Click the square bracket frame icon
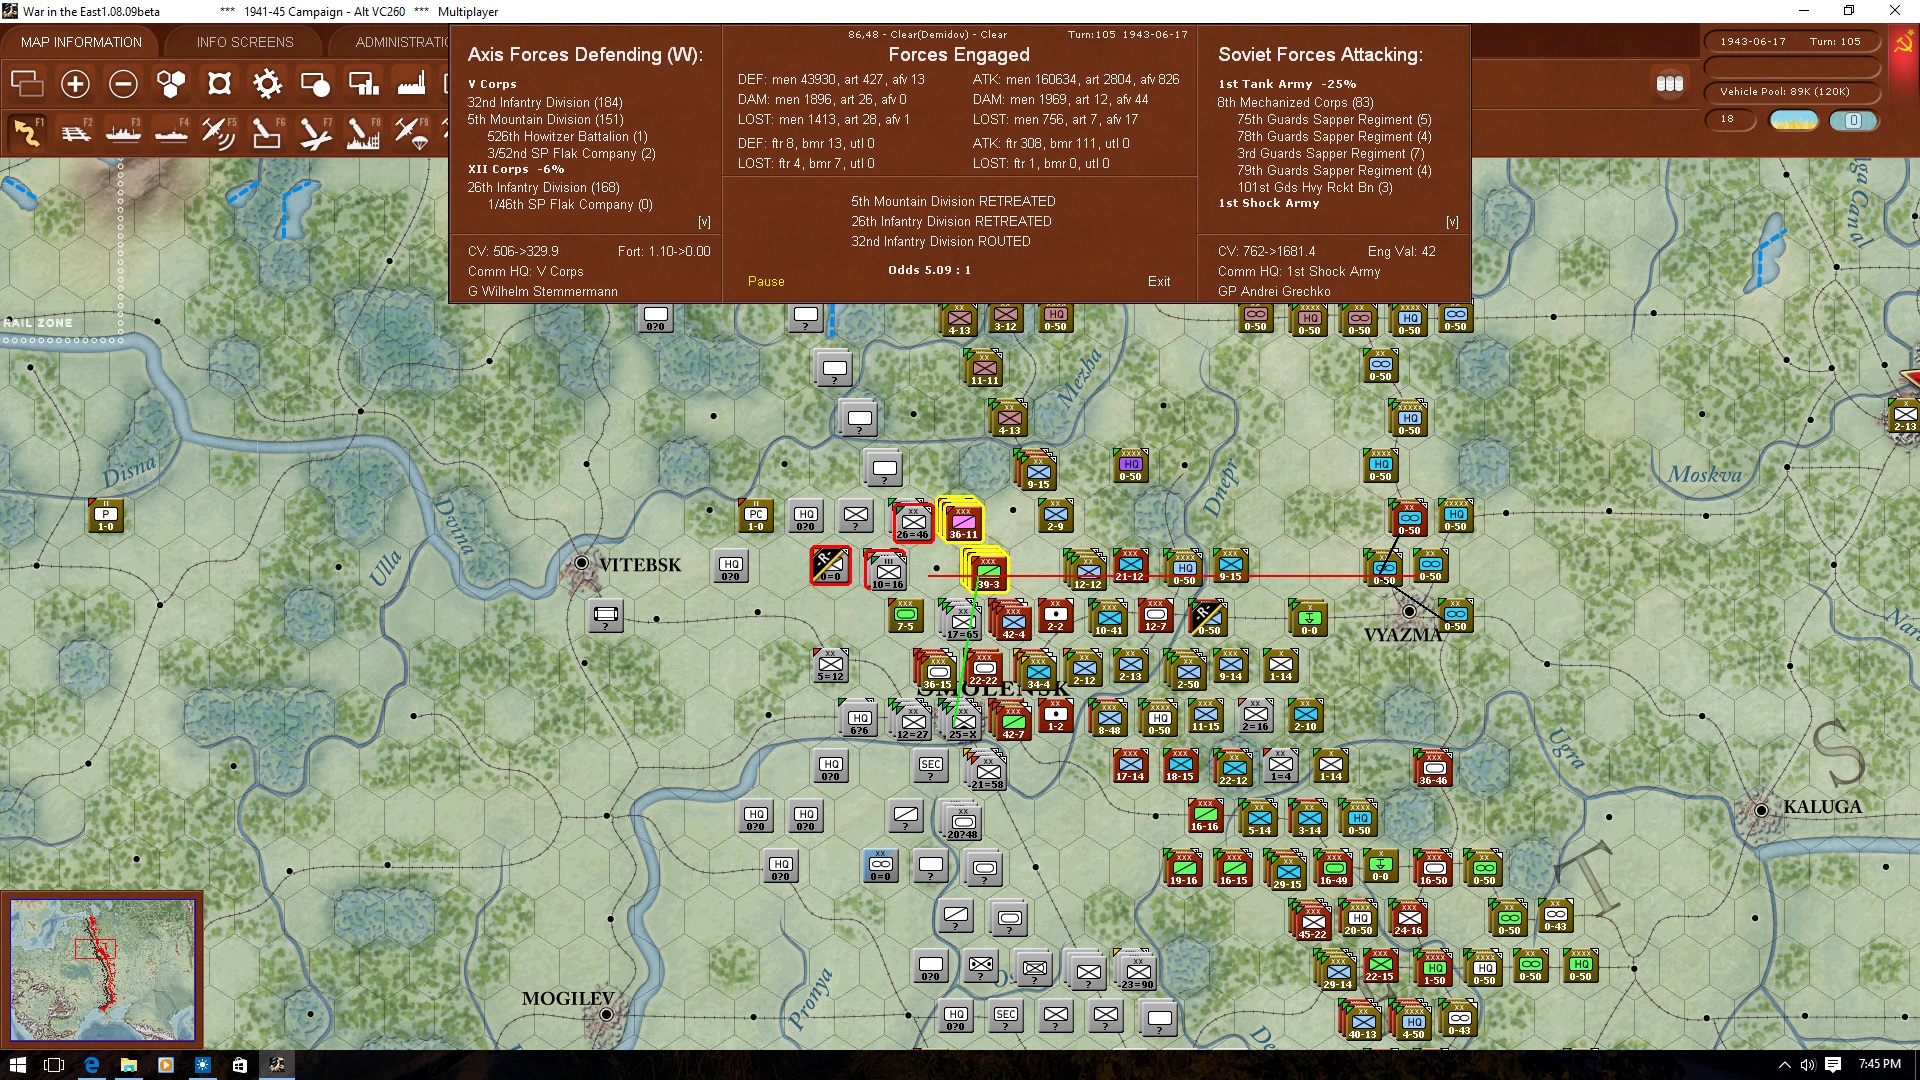This screenshot has height=1080, width=1920. pyautogui.click(x=219, y=84)
